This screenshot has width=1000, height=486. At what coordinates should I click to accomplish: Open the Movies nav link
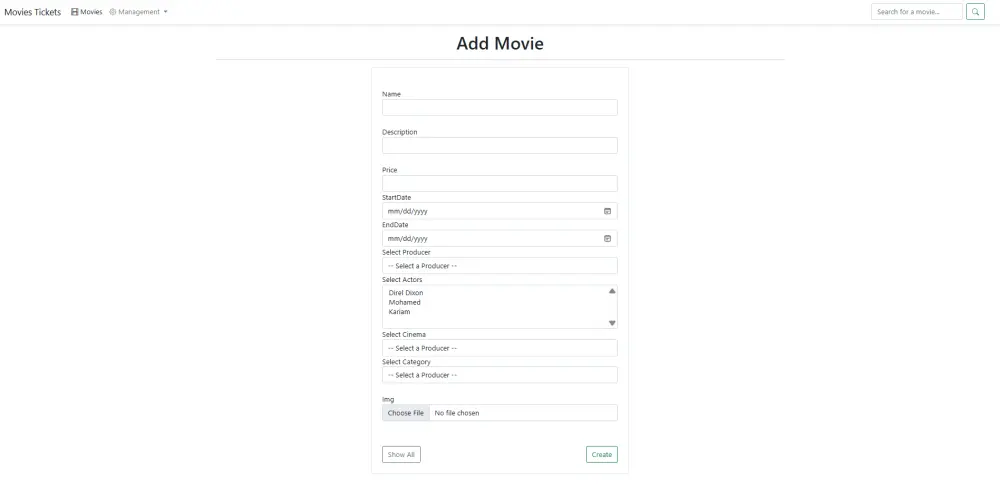point(87,12)
